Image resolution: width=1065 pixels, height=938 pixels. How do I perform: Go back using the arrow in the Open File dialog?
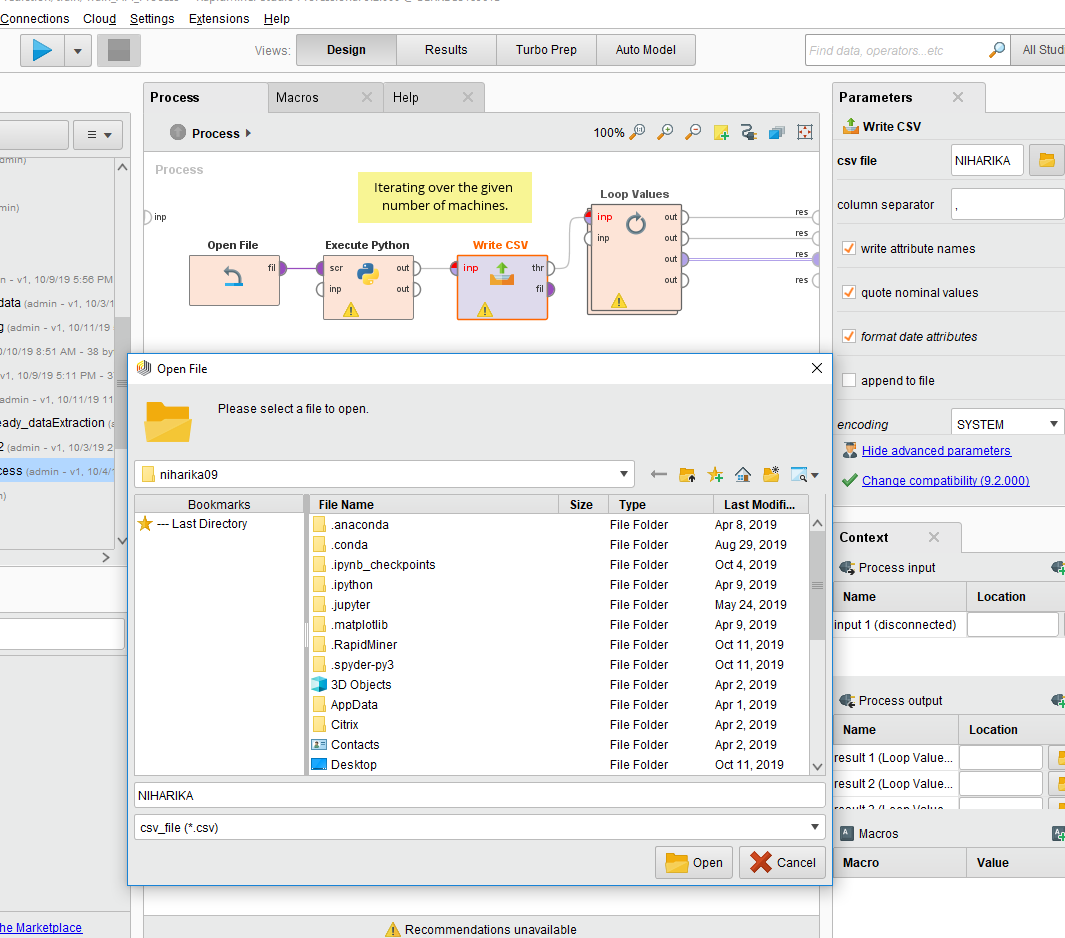click(658, 474)
